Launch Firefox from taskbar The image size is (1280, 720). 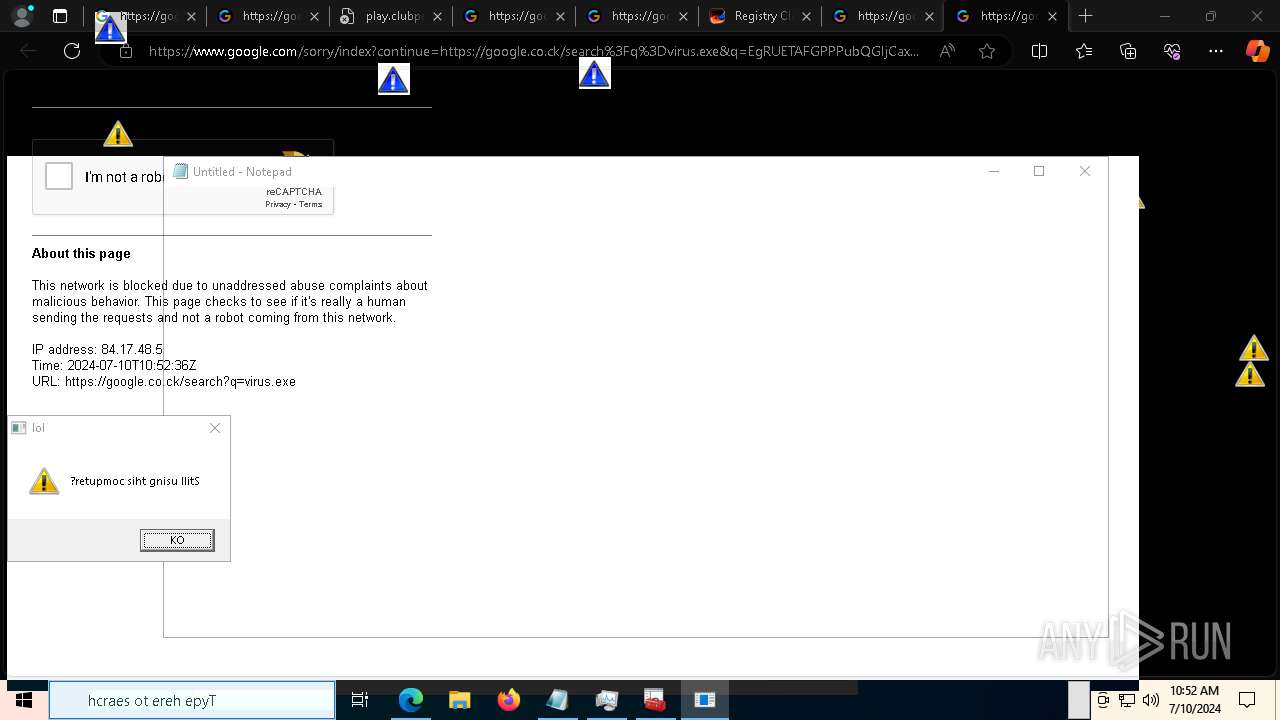(508, 700)
